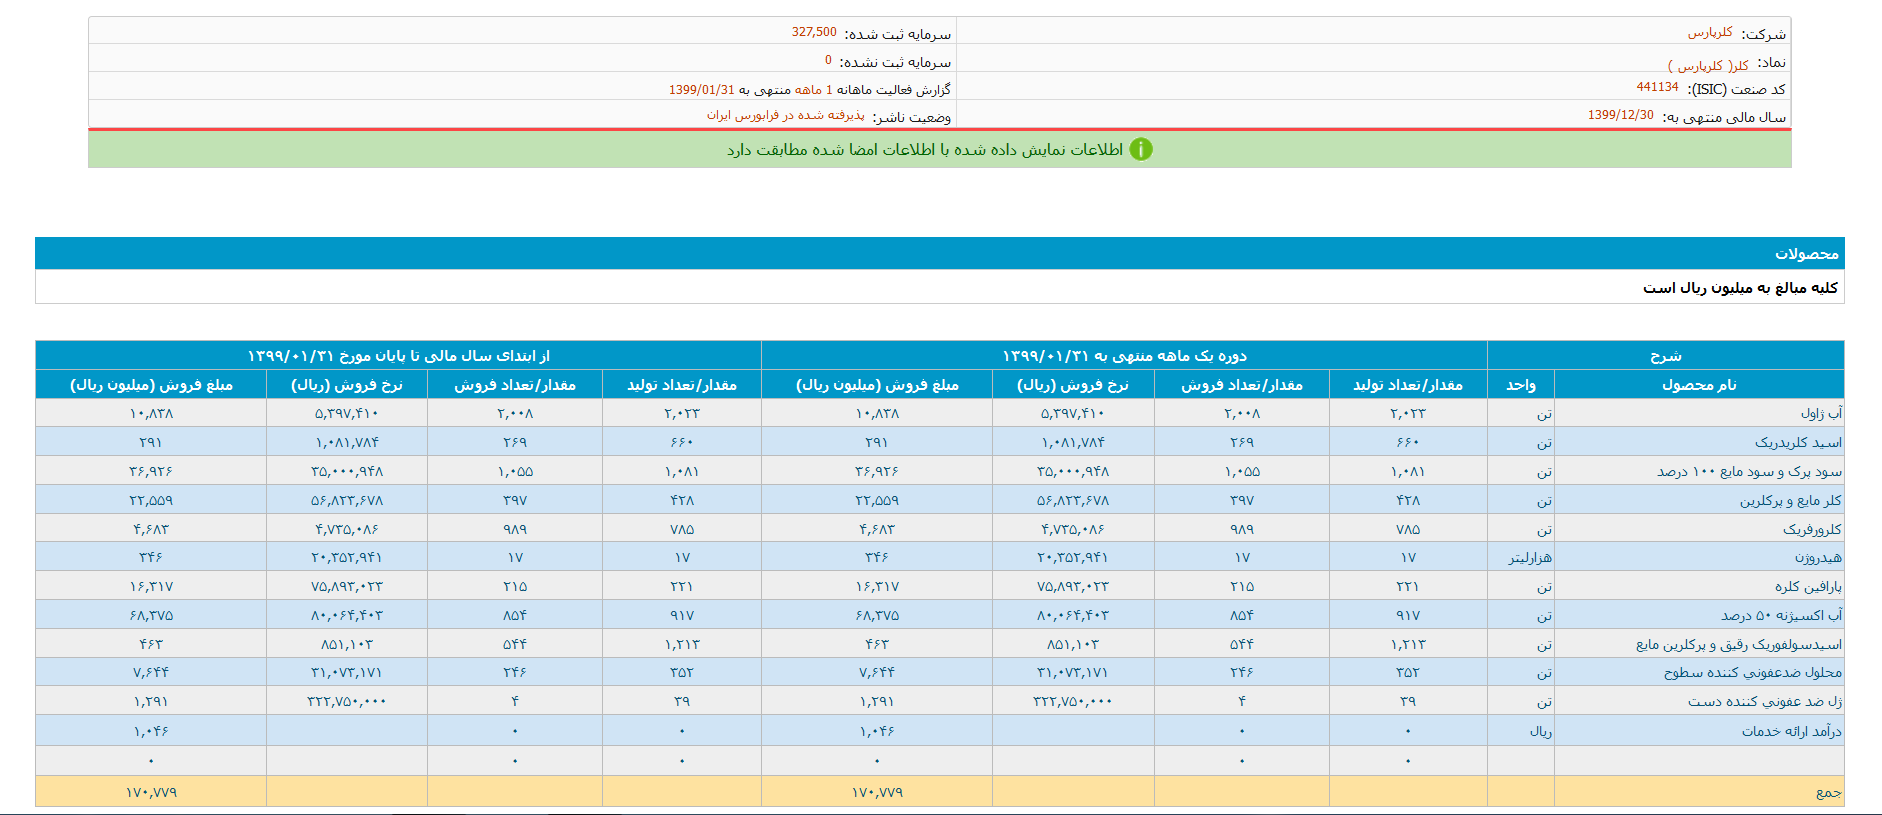The image size is (1882, 815).
Task: Click one-month production ۱,۲۱۳ cell
Action: (1408, 644)
